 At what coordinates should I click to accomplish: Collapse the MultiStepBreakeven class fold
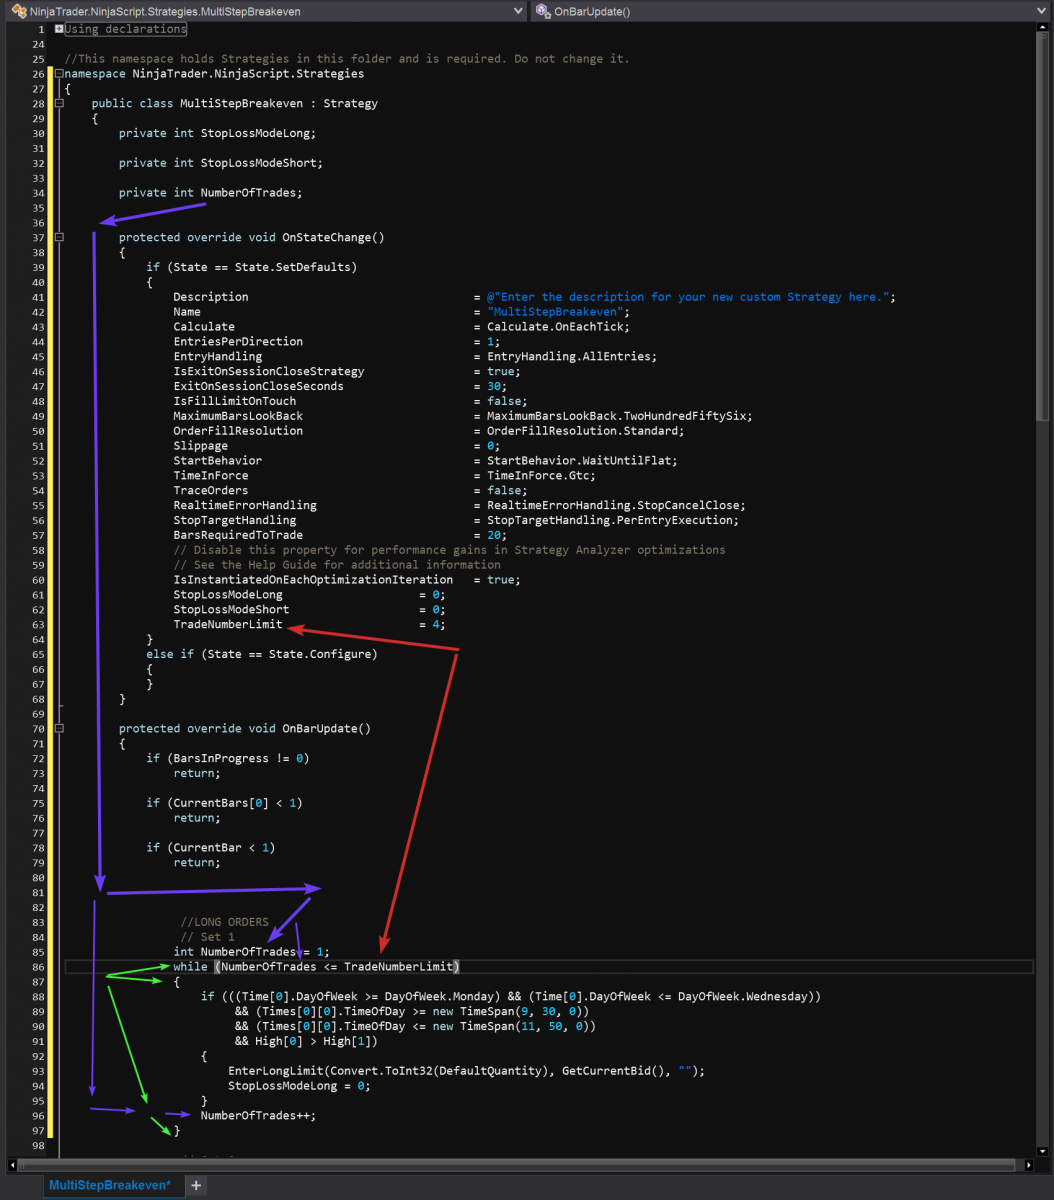57,103
